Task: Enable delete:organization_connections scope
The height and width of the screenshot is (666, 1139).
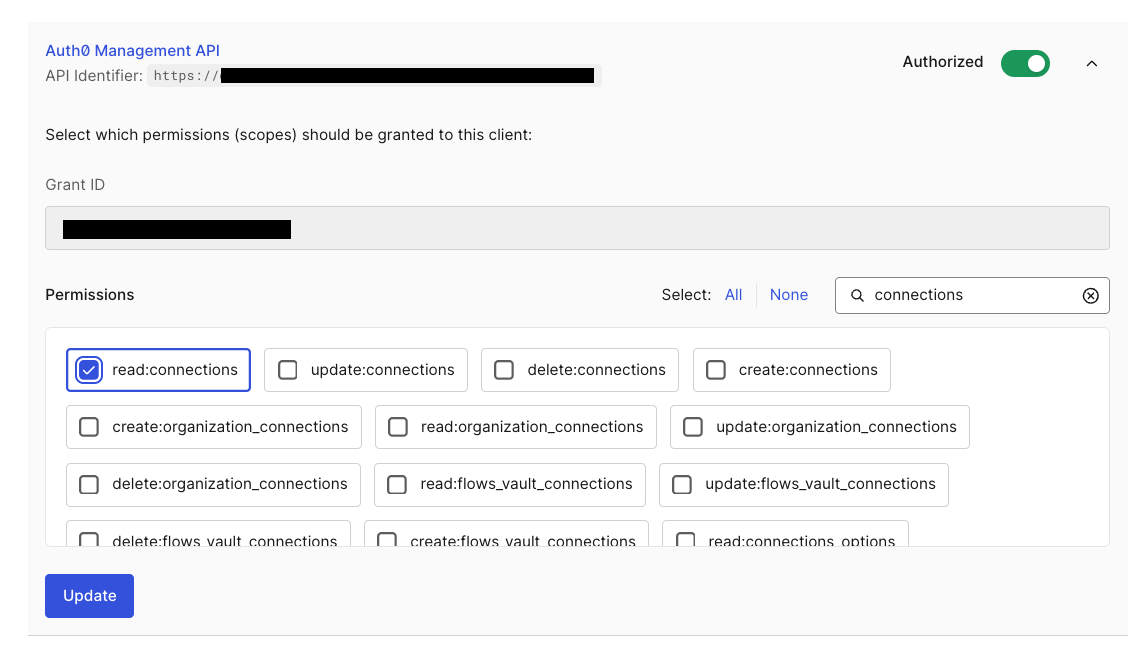Action: click(89, 484)
